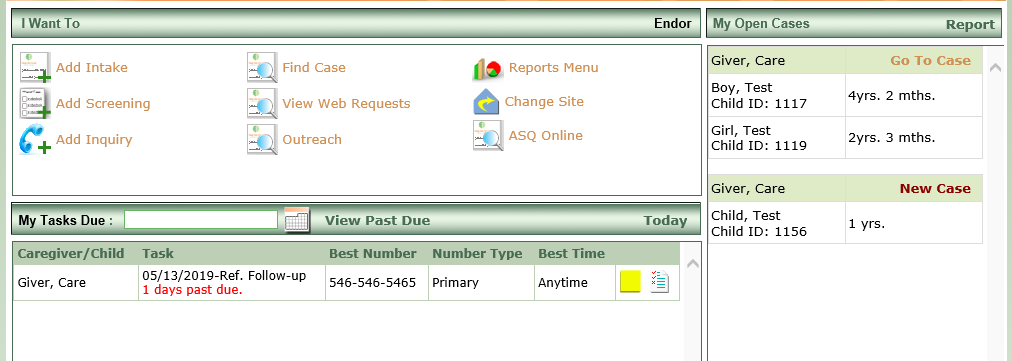This screenshot has height=361, width=1012.
Task: Open the View Web Requests link
Action: point(346,104)
